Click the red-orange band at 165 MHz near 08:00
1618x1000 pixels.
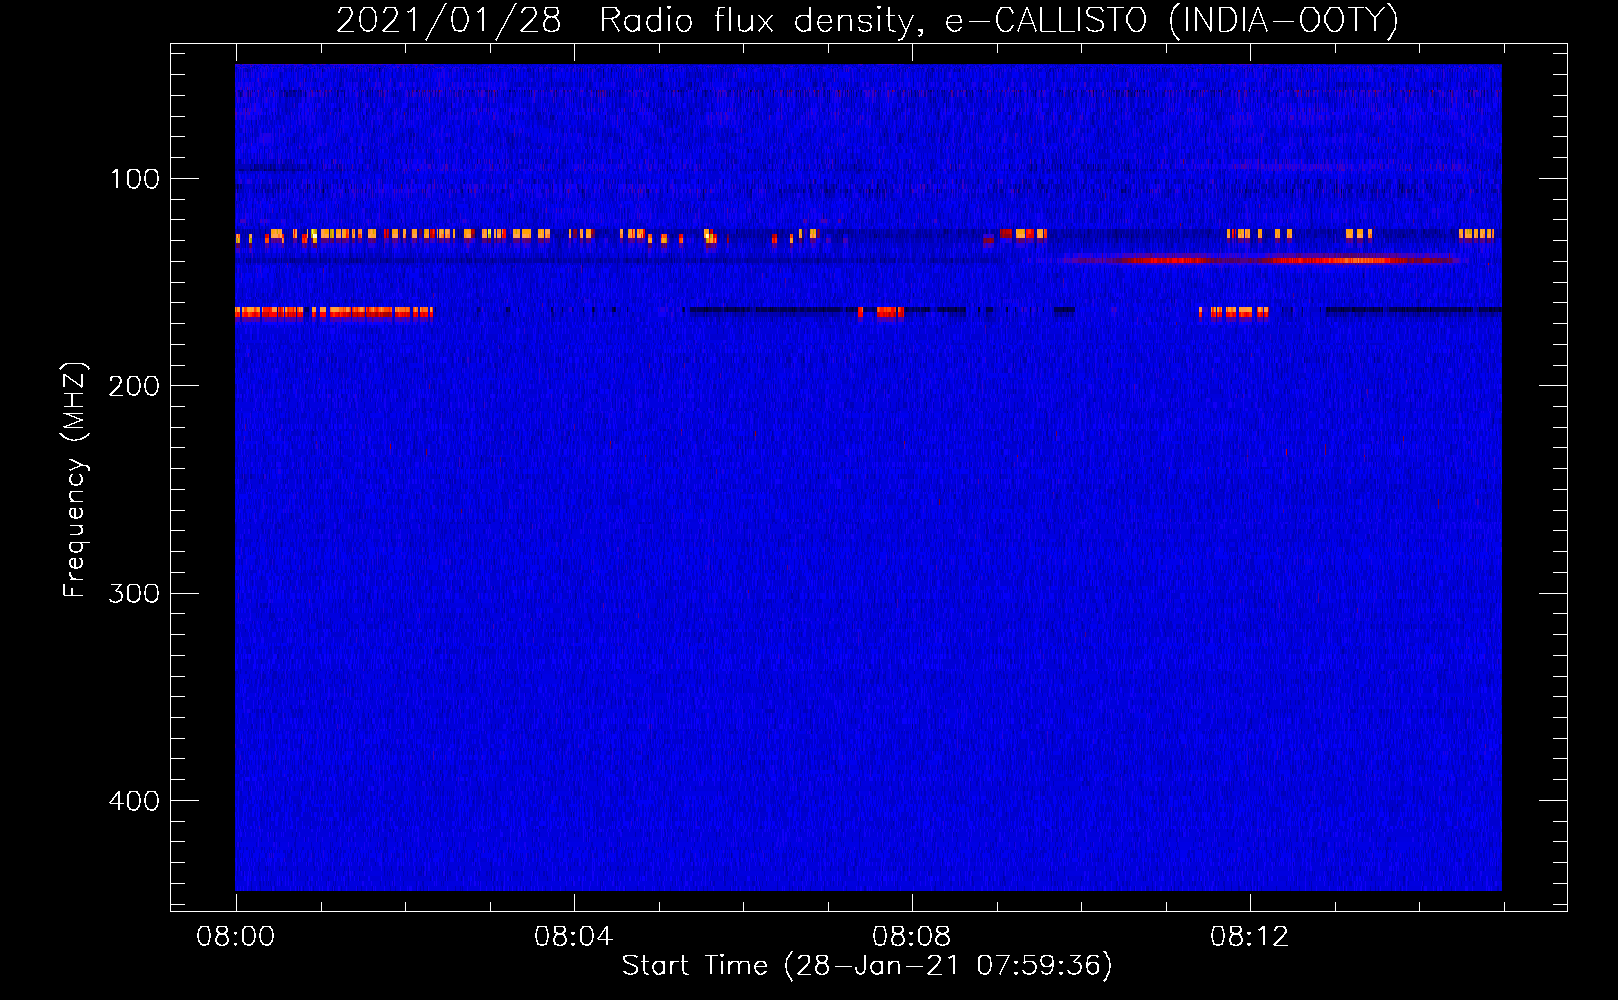(x=334, y=313)
